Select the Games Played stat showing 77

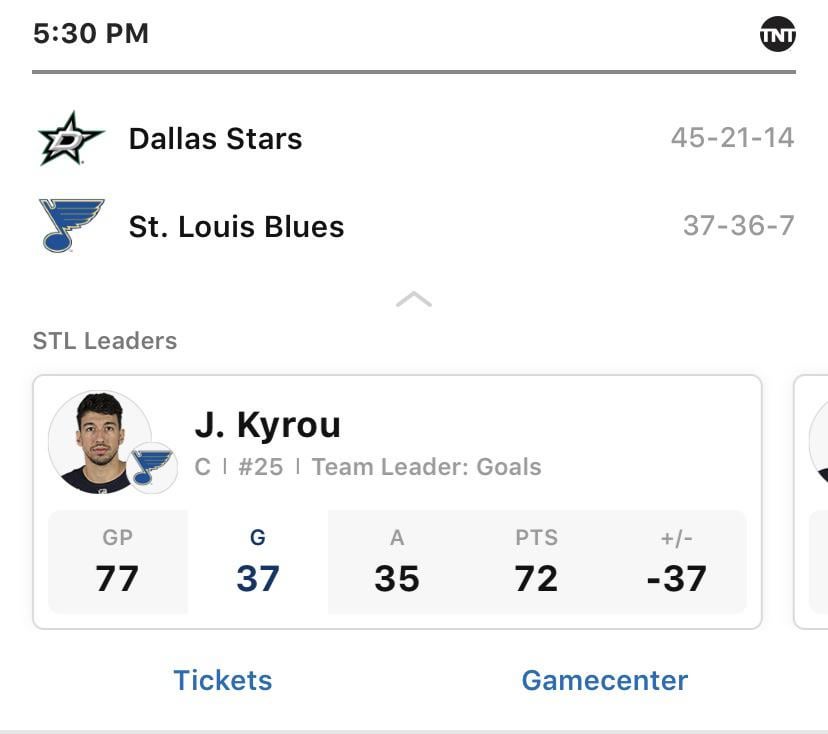118,562
